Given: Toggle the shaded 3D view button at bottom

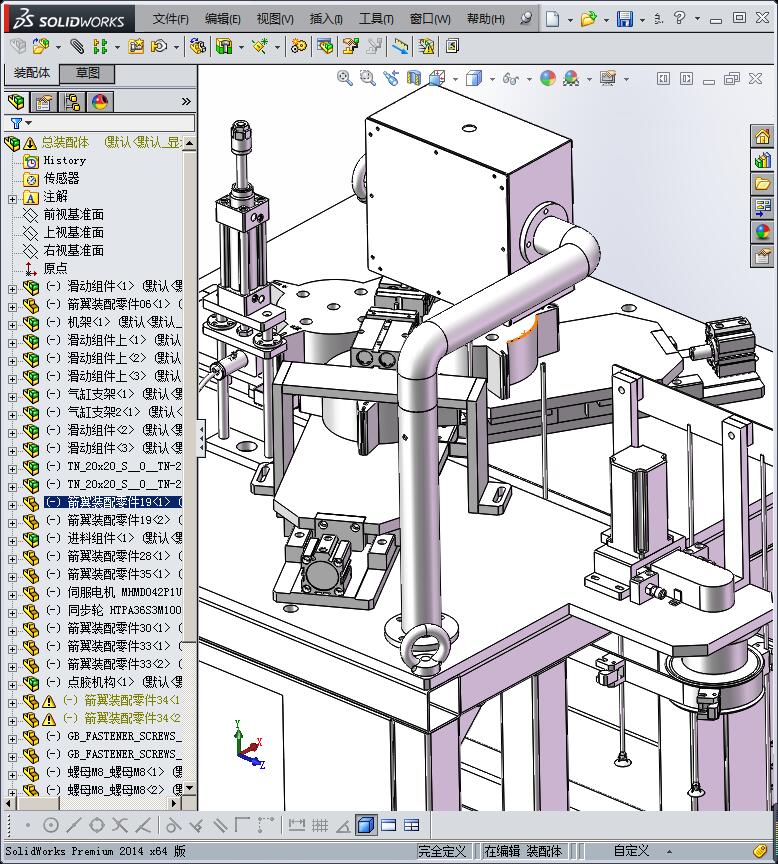Looking at the screenshot, I should point(366,825).
